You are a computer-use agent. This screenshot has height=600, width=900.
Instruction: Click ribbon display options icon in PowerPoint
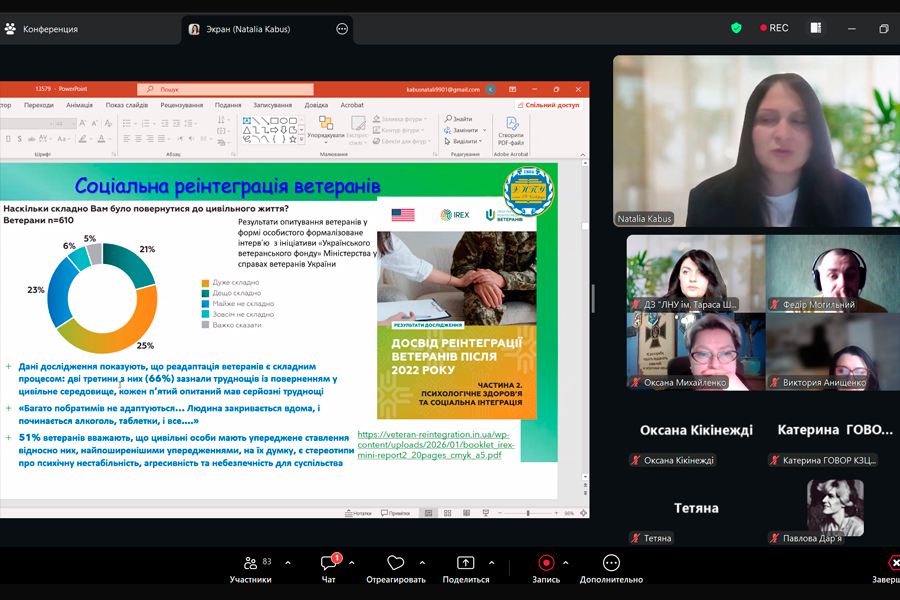[x=513, y=90]
